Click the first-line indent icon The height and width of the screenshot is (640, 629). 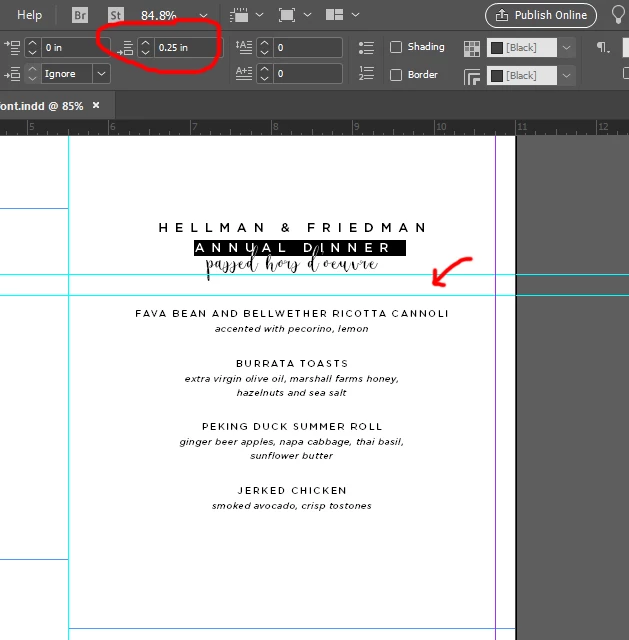pos(12,47)
